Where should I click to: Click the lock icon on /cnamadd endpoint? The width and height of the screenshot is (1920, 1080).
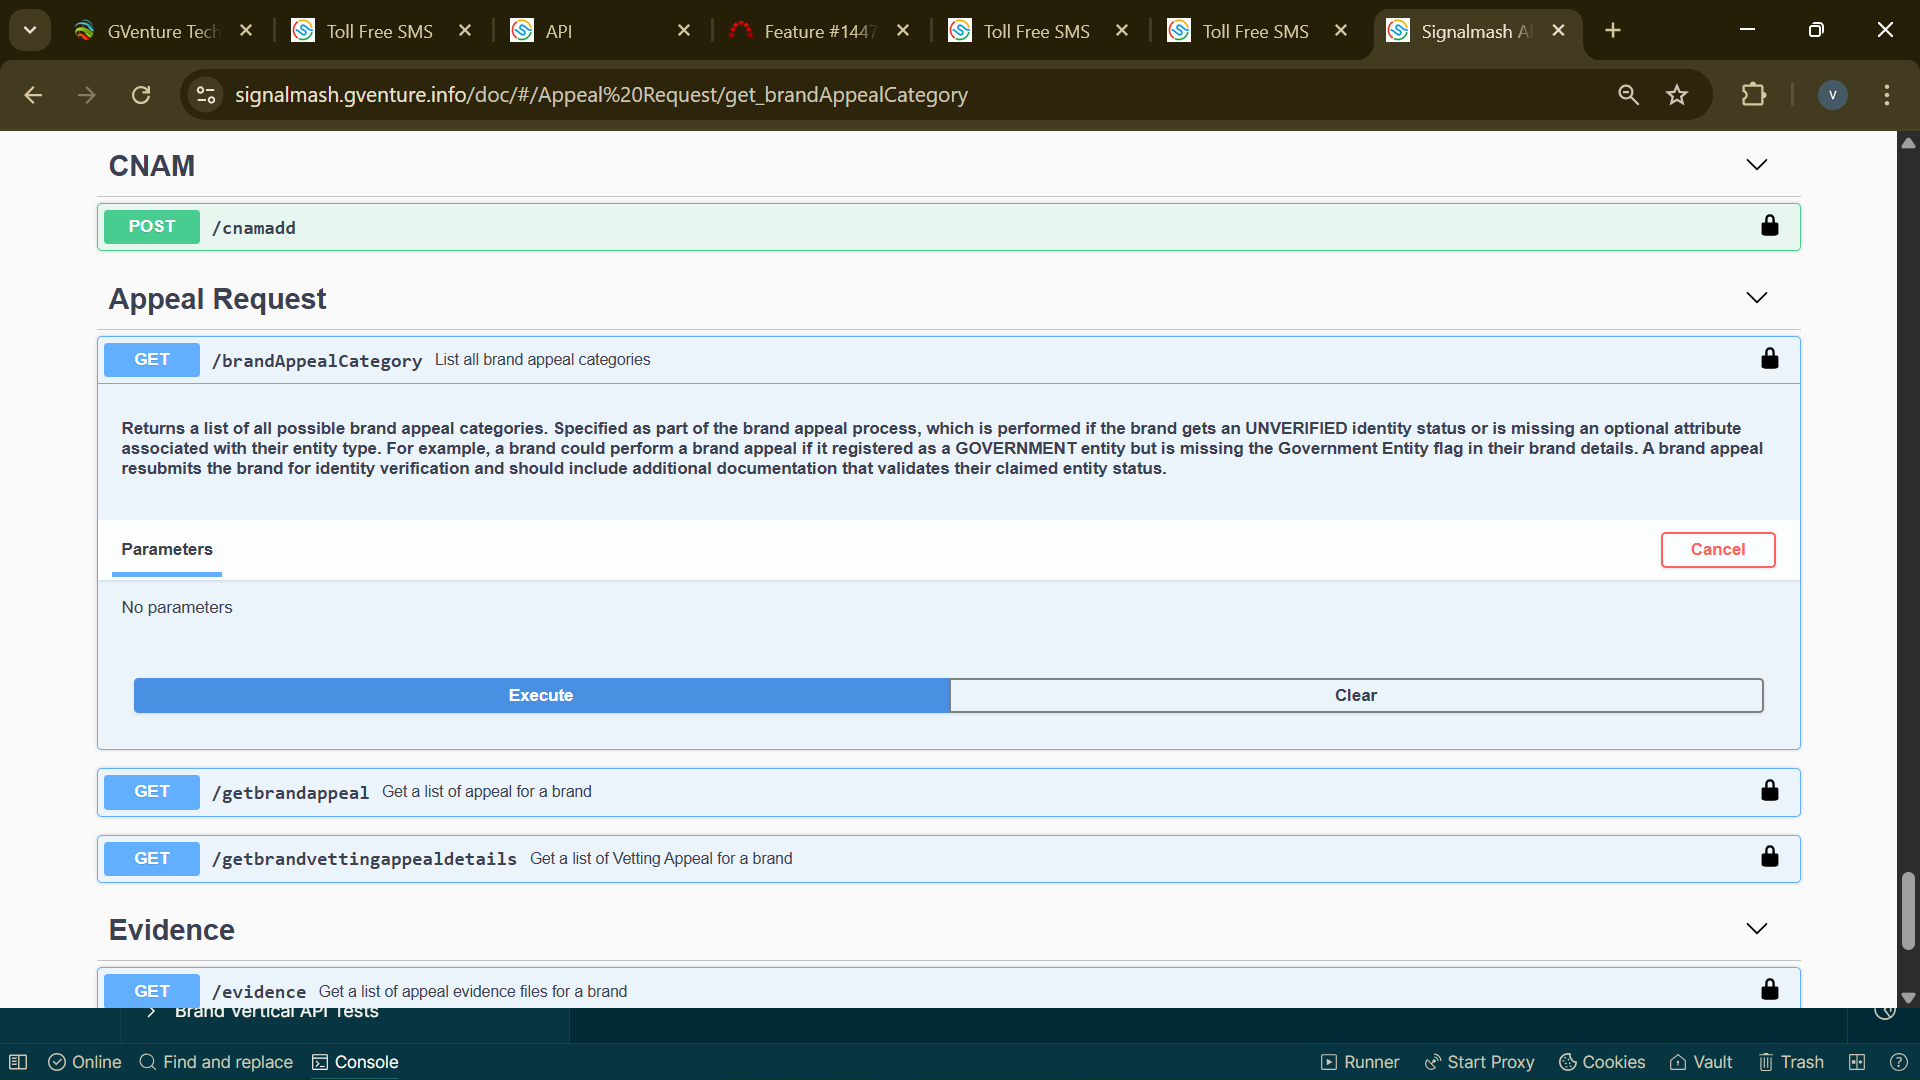coord(1769,226)
